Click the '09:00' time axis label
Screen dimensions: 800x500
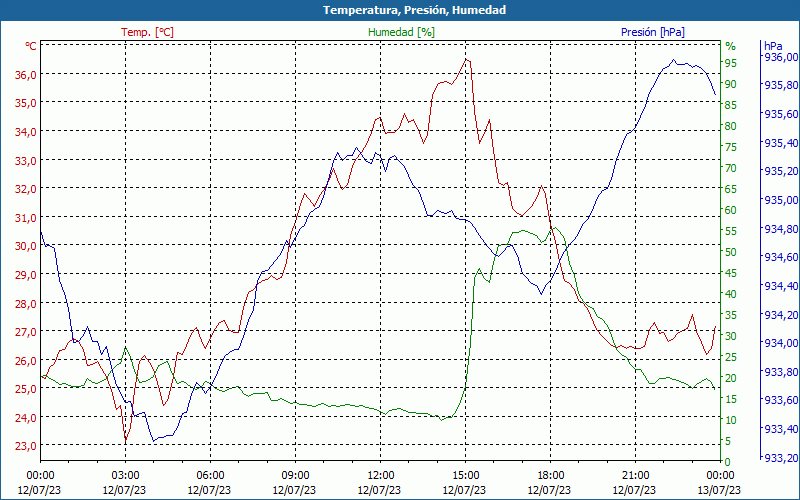(295, 476)
